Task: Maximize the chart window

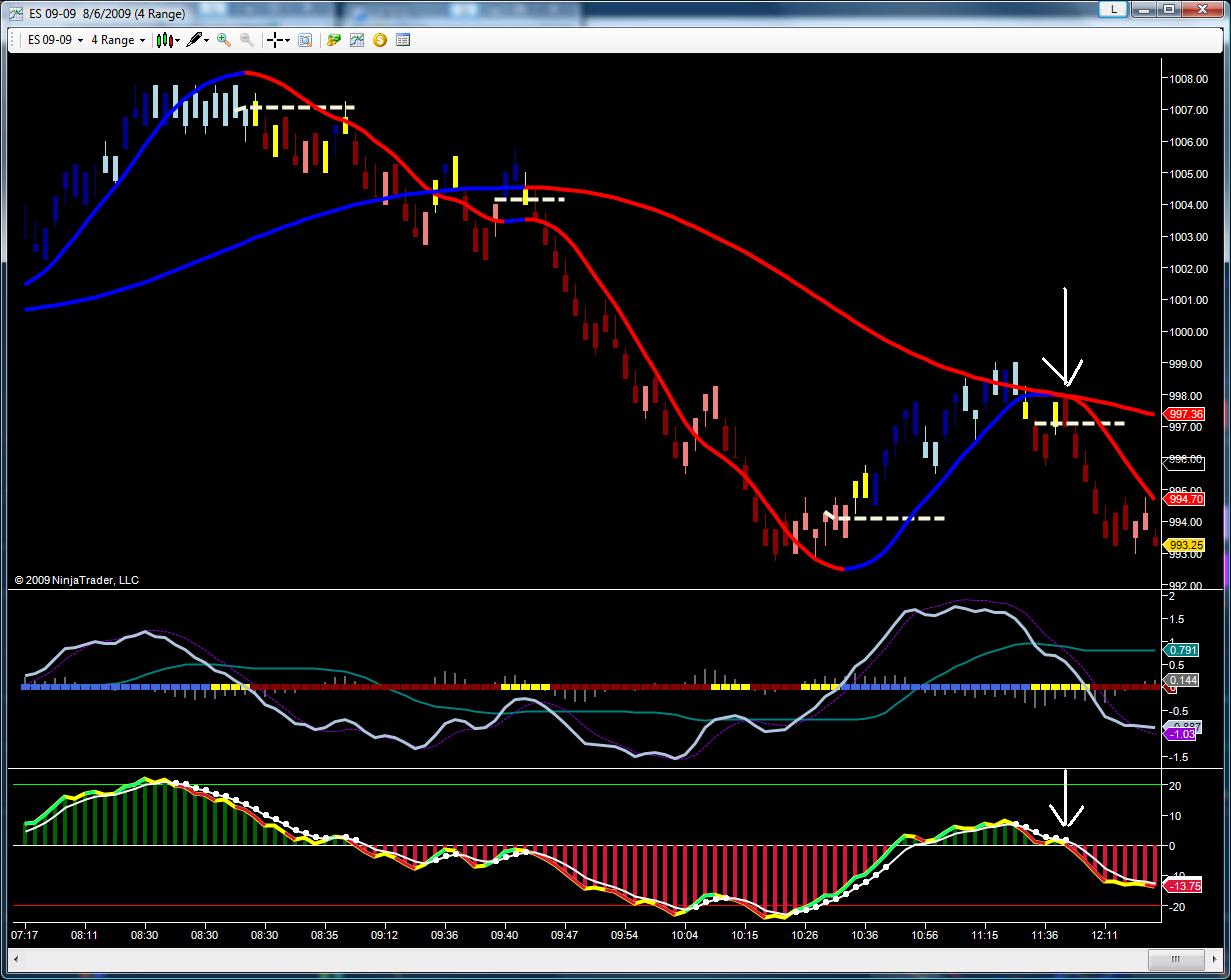Action: 1169,9
